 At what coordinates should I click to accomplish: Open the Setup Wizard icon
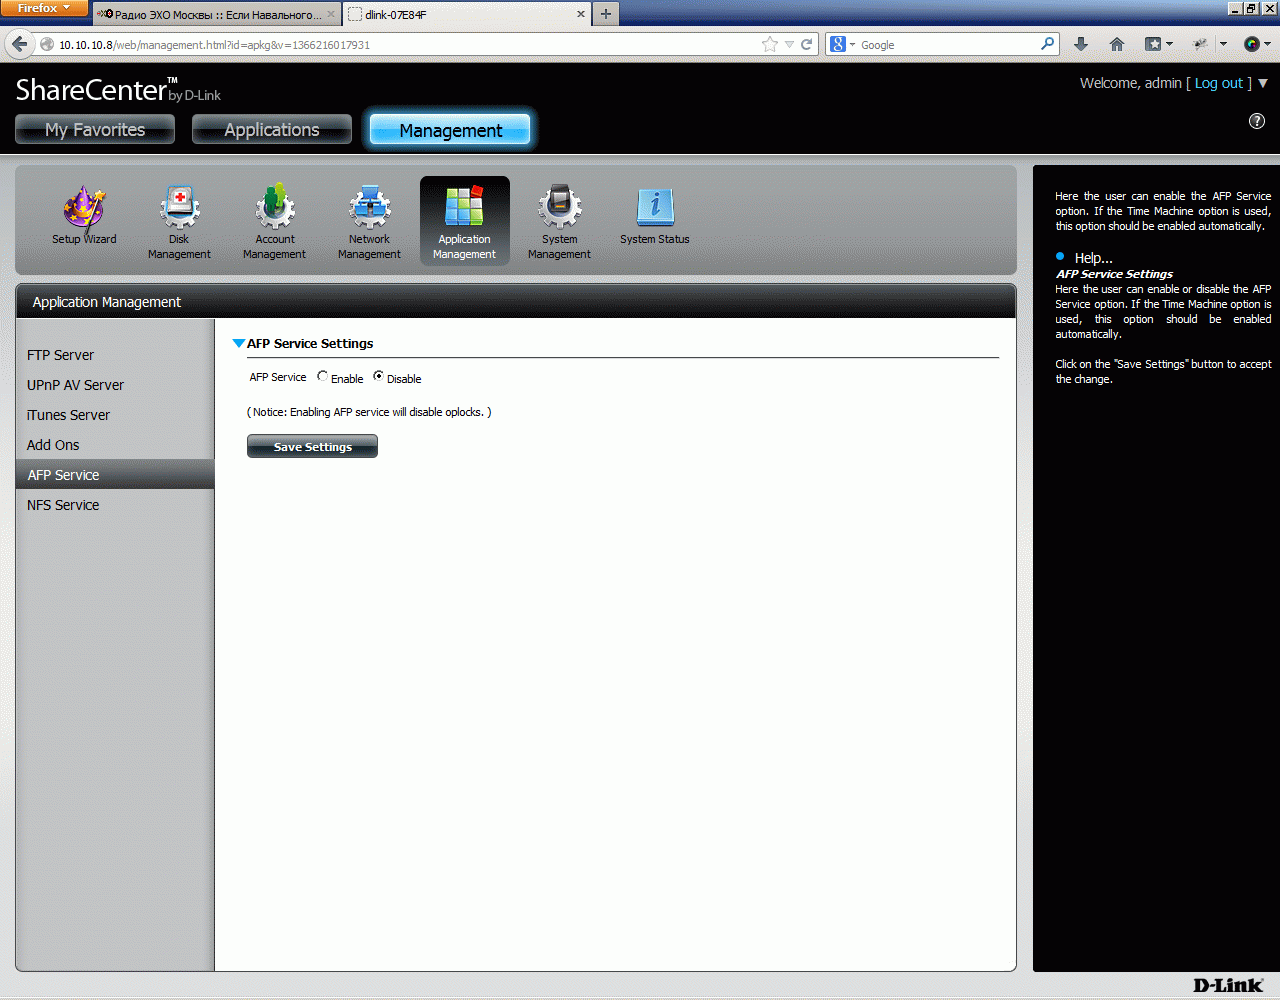click(x=84, y=216)
